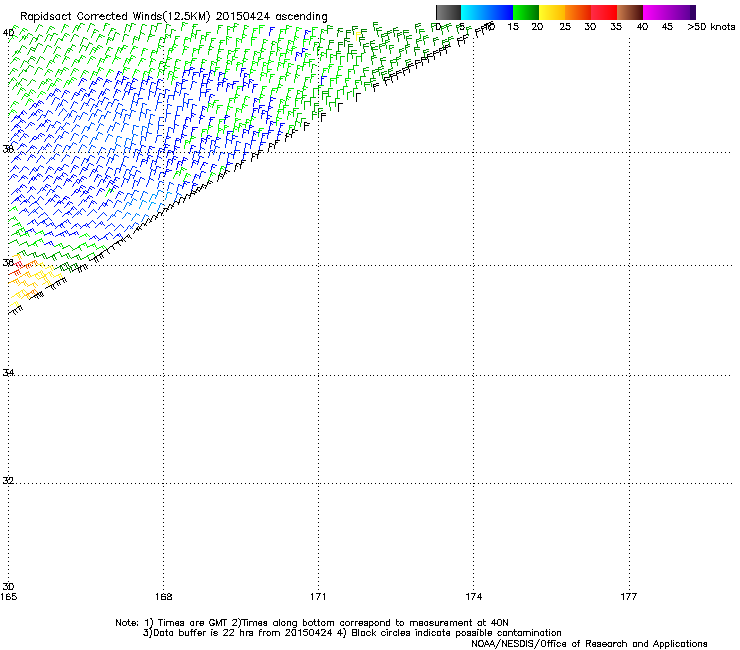Click the legend value '45'
Image resolution: width=740 pixels, height=650 pixels.
coord(667,27)
